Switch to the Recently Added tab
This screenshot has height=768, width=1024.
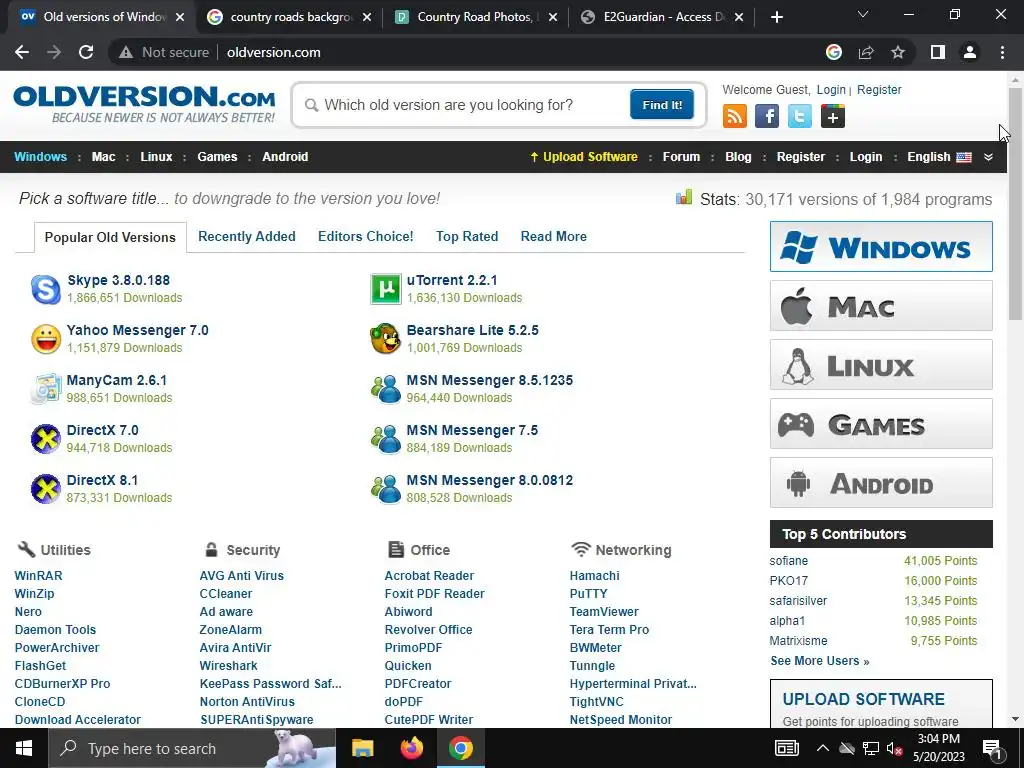coord(247,236)
